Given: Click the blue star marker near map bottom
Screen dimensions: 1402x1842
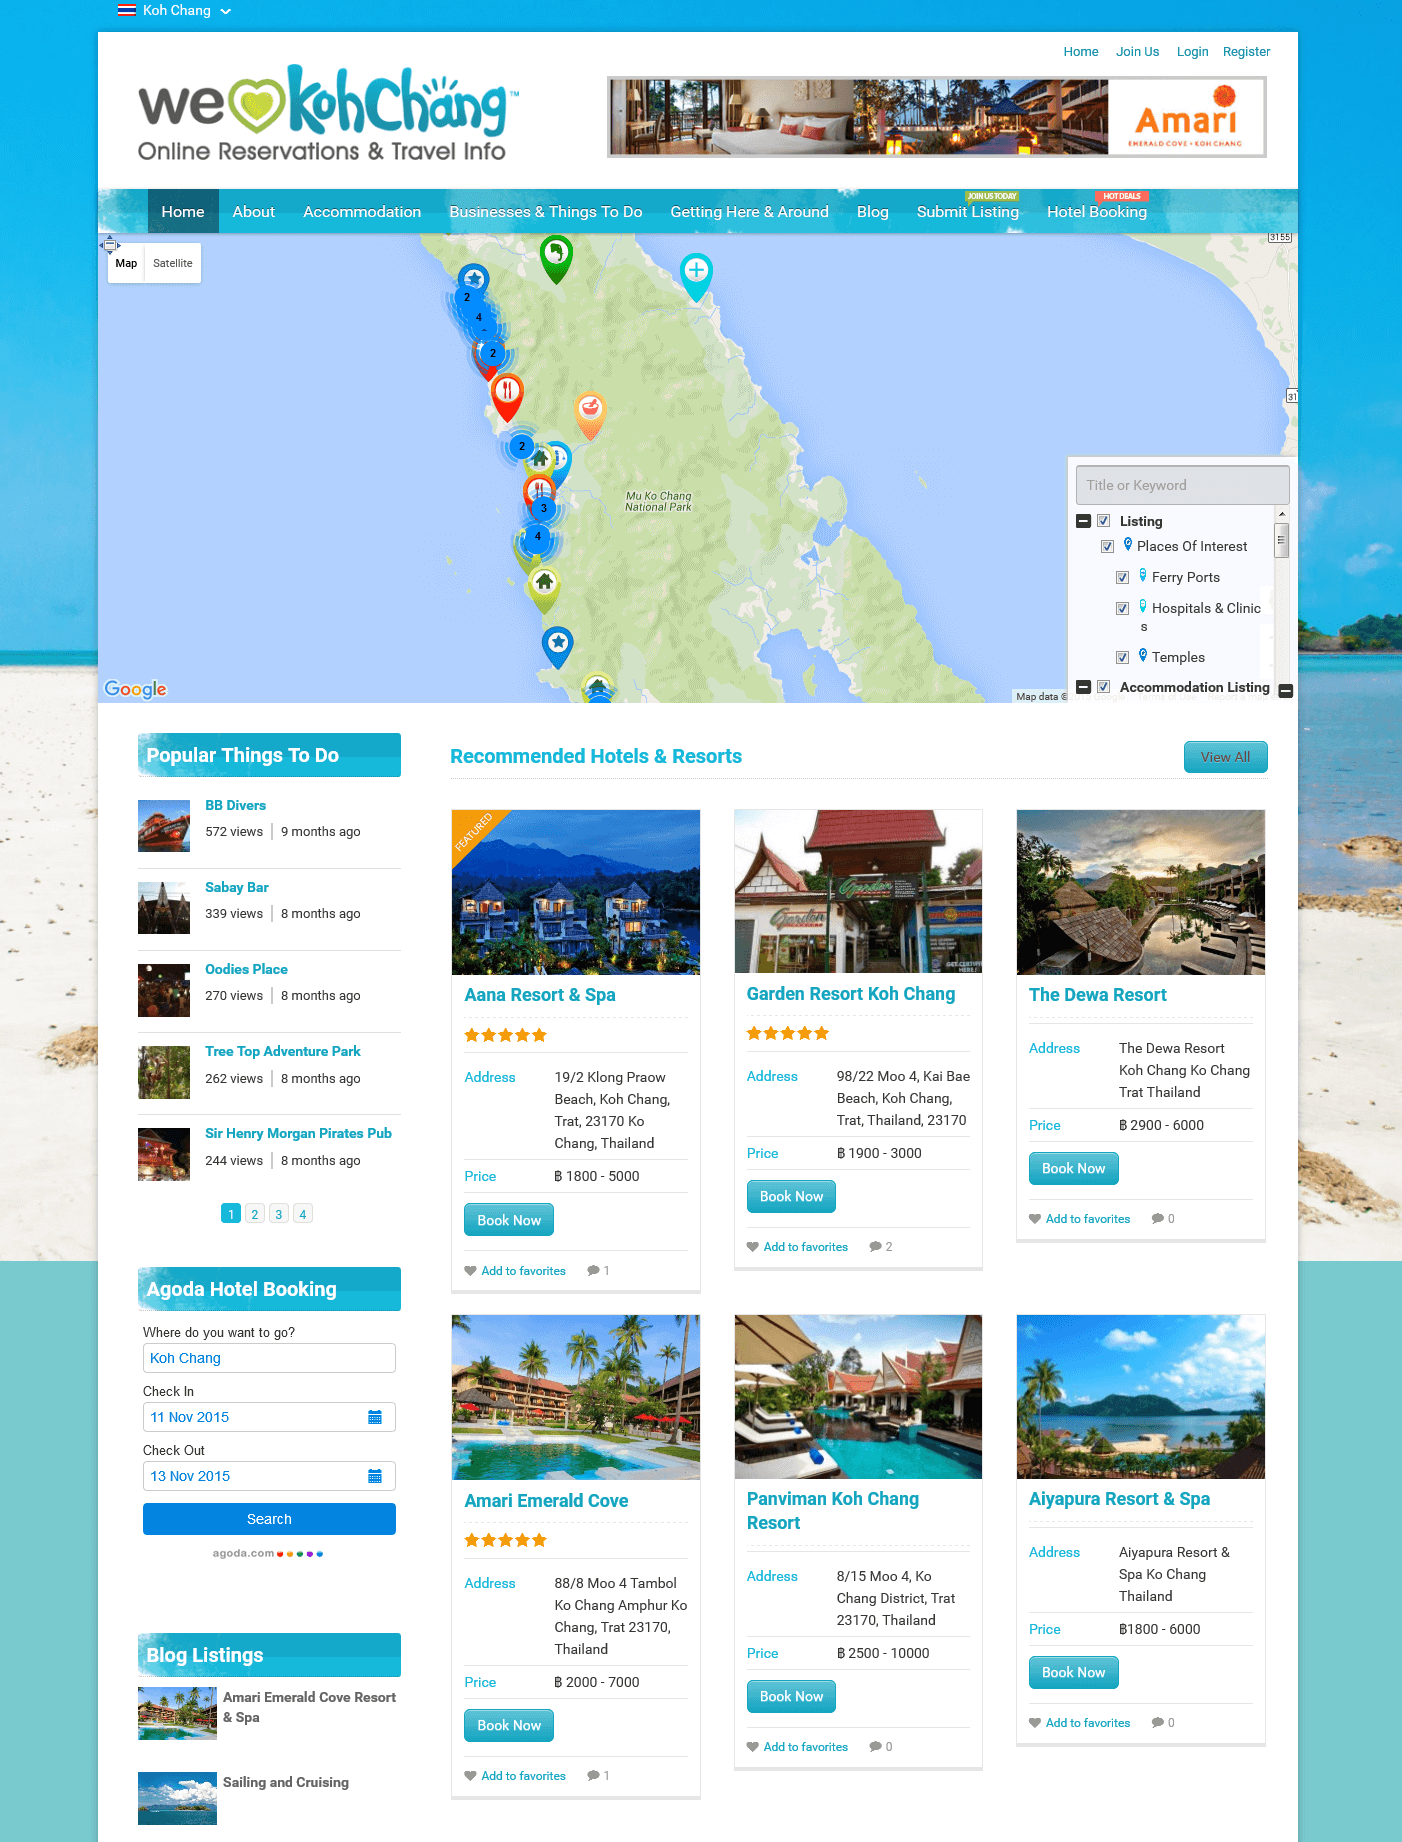Looking at the screenshot, I should click(557, 646).
